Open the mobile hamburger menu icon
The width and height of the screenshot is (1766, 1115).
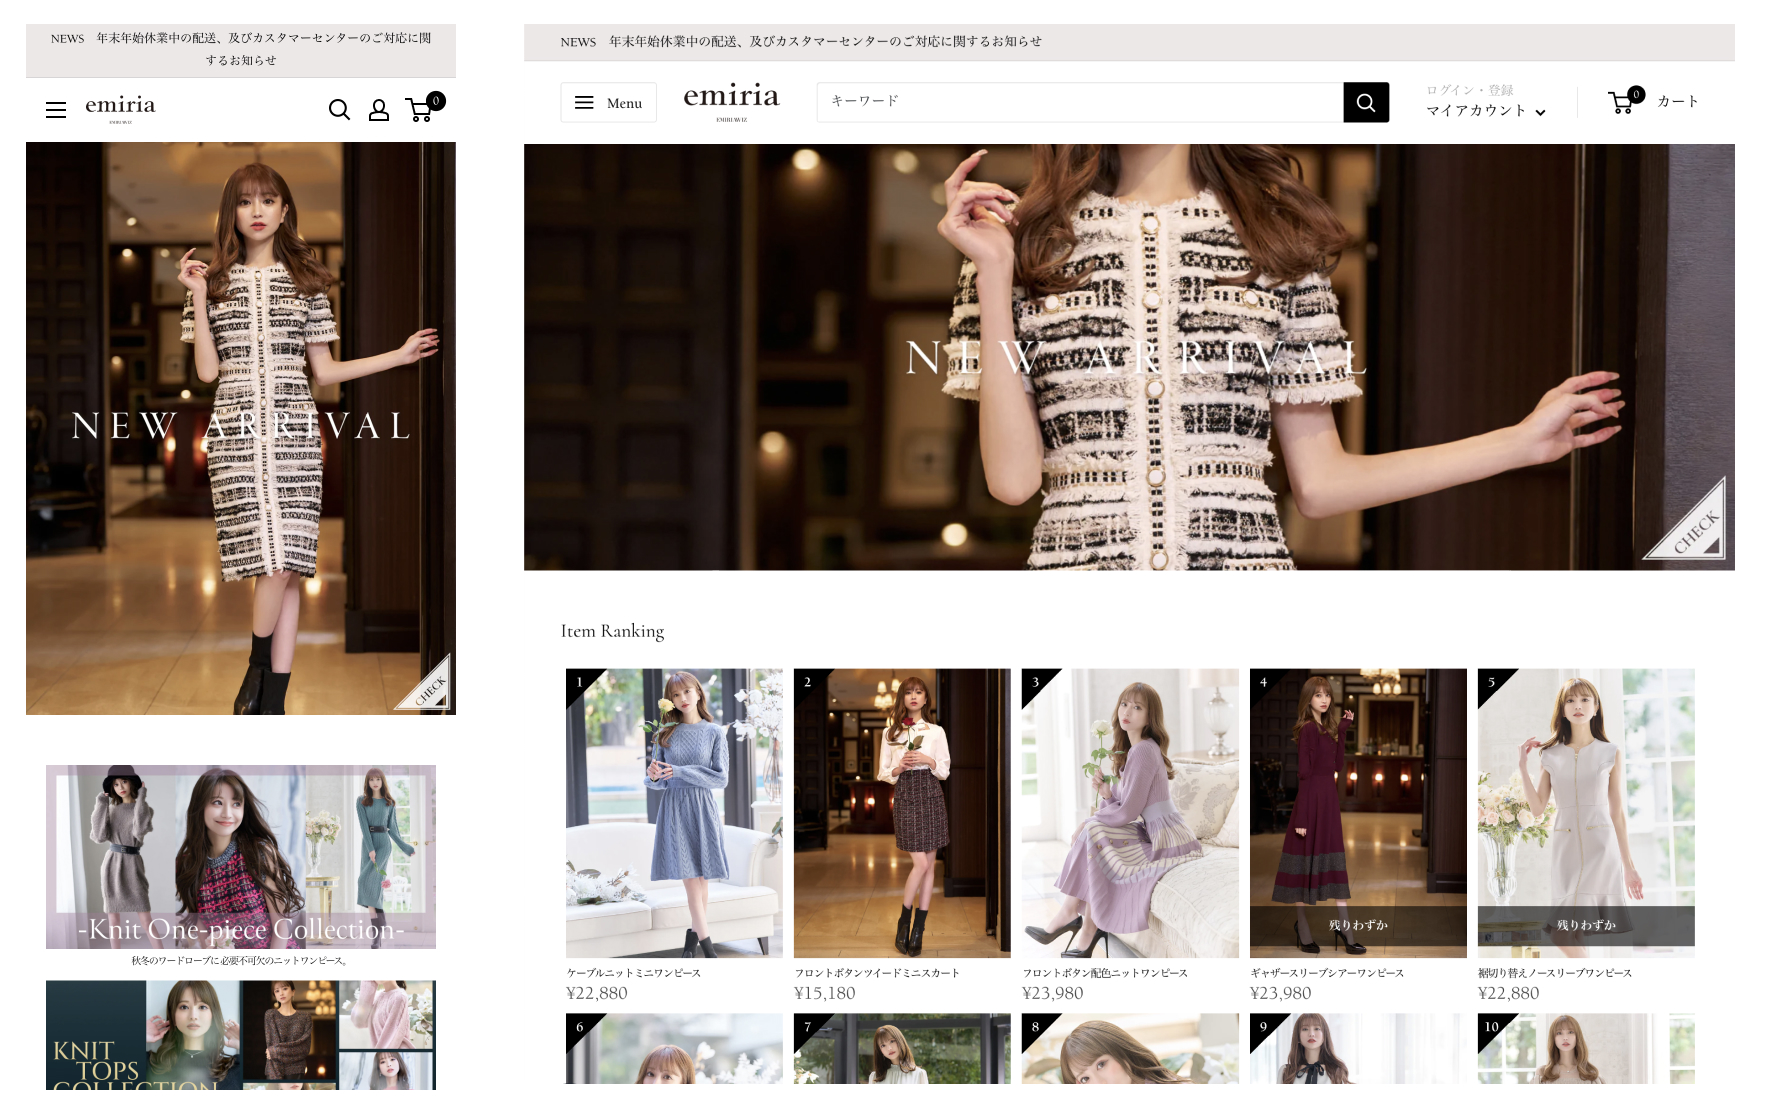point(56,110)
